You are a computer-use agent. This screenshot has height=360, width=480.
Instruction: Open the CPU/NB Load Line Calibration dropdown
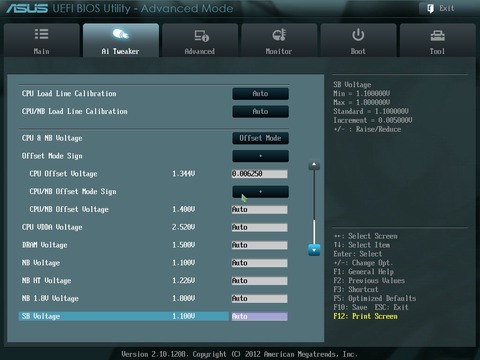pos(260,111)
